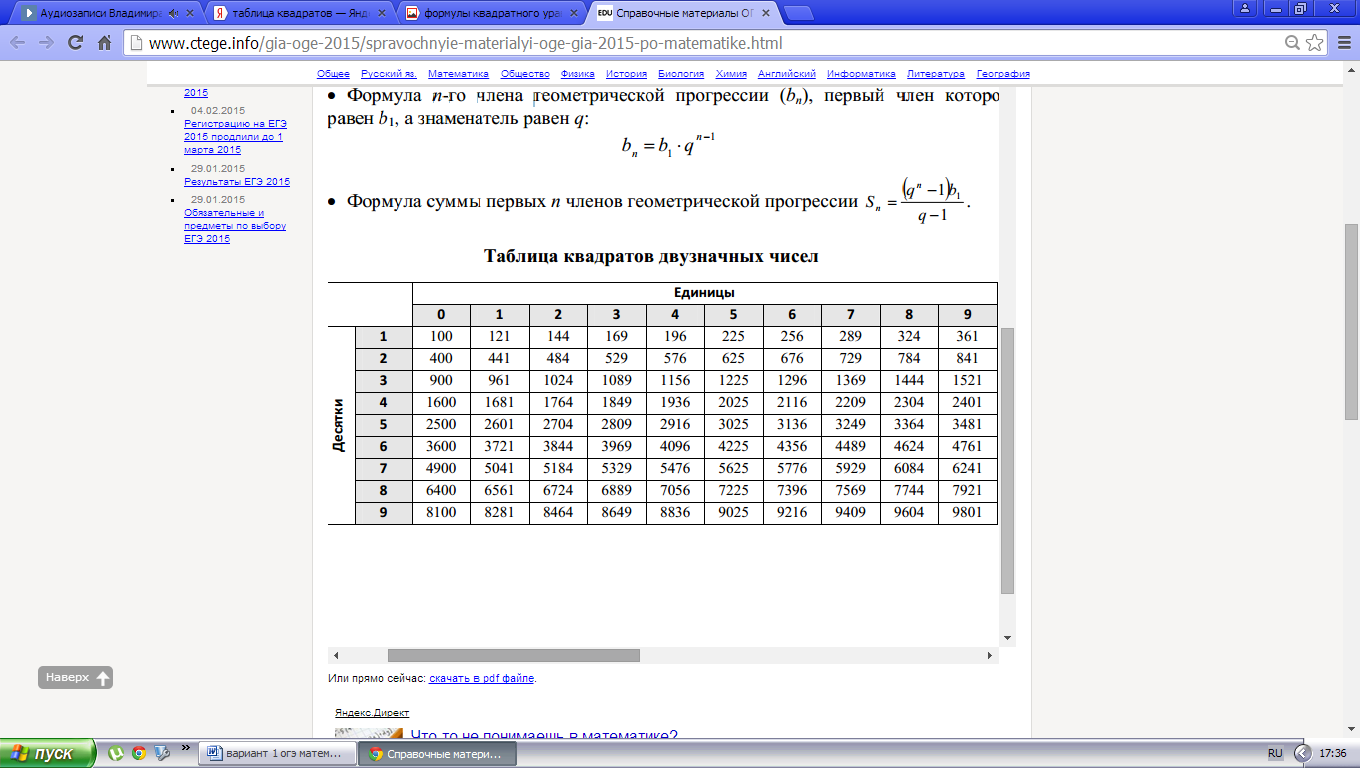Viewport: 1360px width, 768px height.
Task: Click table cell 9801
Action: tap(968, 512)
